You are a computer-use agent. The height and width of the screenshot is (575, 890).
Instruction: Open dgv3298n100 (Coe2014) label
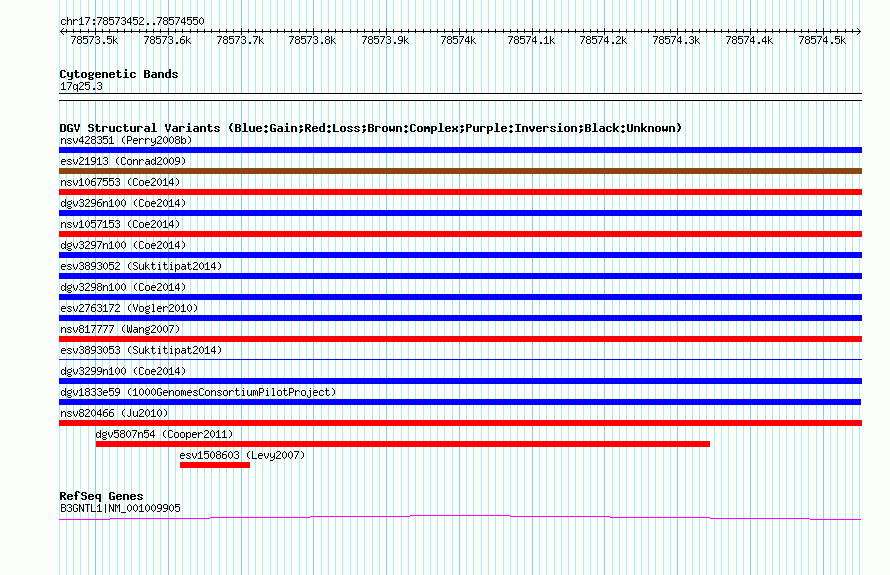click(123, 287)
